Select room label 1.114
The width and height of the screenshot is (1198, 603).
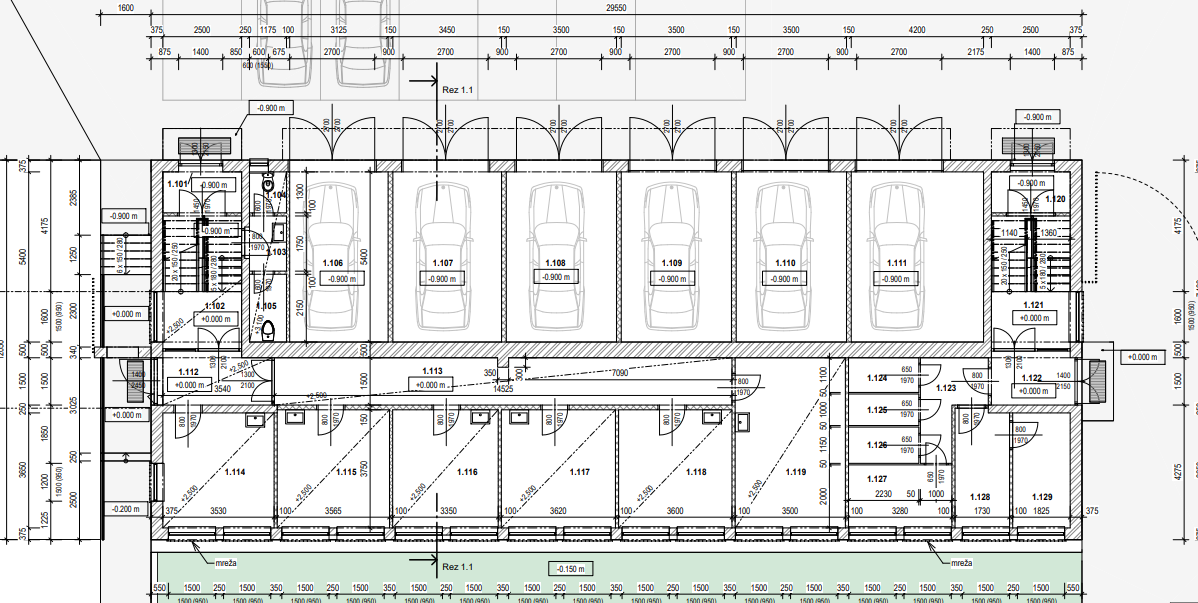click(x=235, y=472)
